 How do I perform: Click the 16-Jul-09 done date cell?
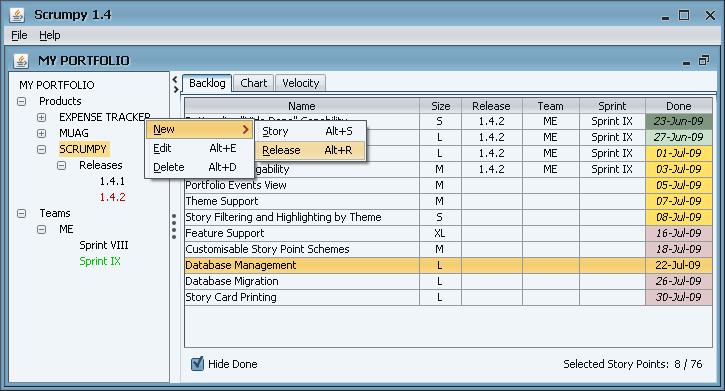678,233
